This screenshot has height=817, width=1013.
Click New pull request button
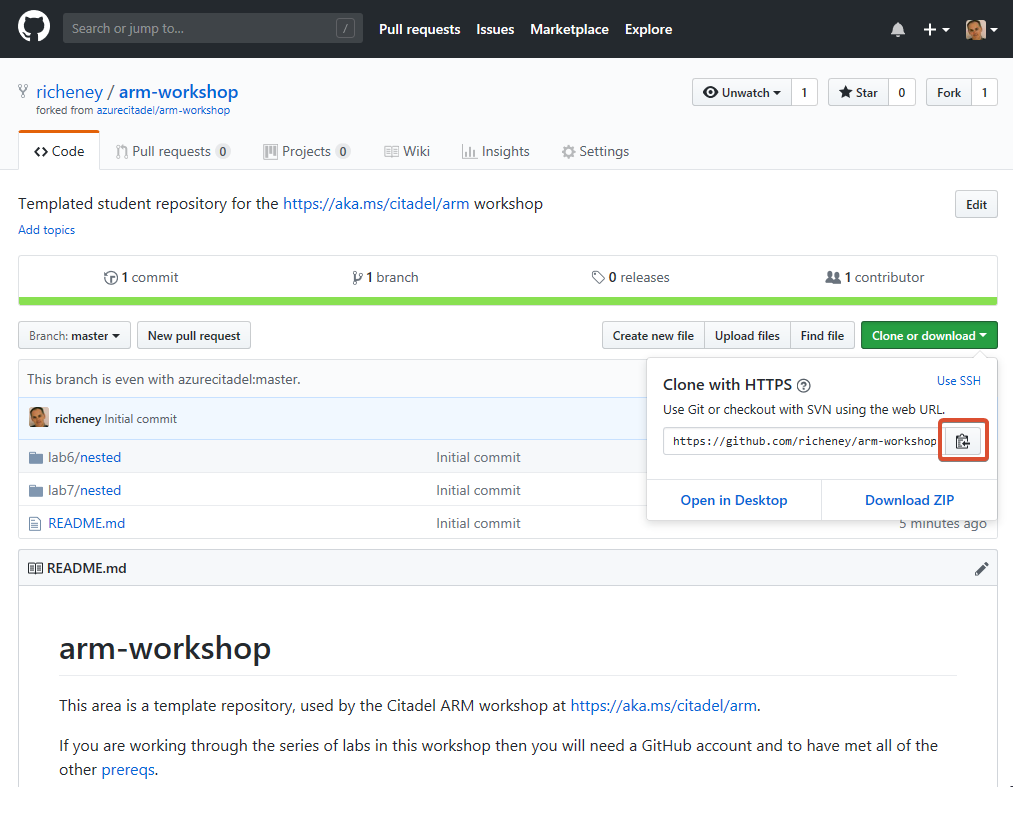pos(194,335)
